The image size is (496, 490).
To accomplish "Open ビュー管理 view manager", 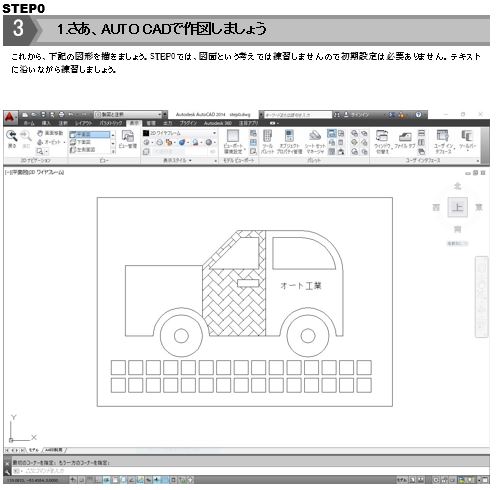I will 128,139.
